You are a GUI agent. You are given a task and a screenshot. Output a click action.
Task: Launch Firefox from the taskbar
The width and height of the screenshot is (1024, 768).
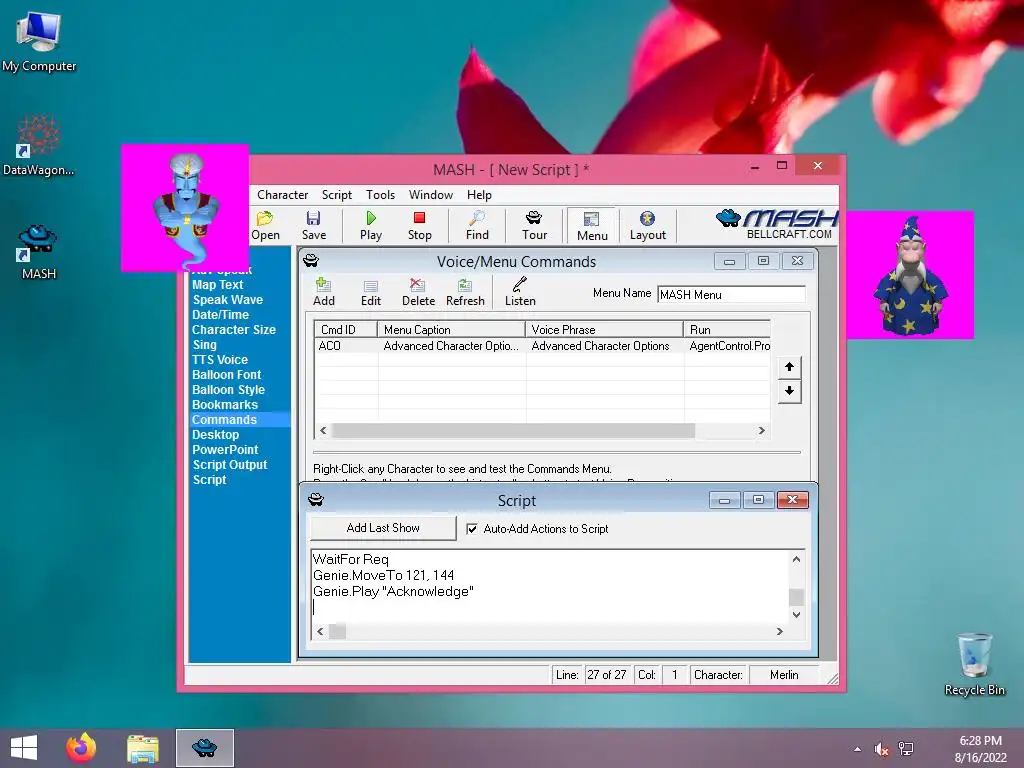81,748
